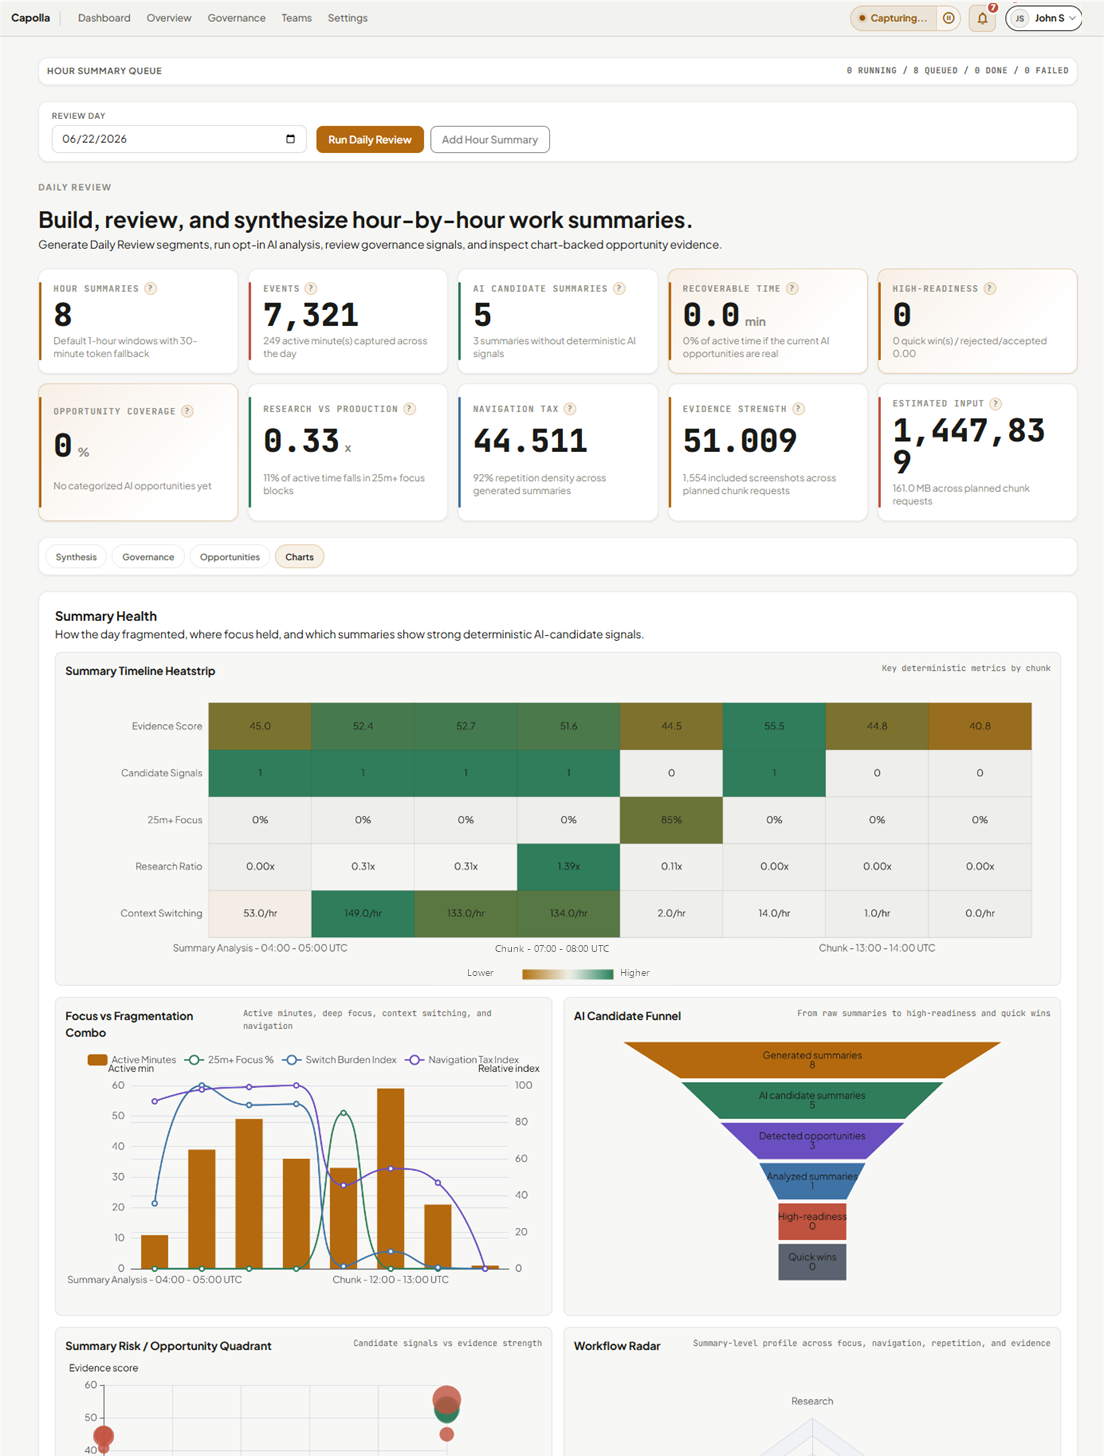Show help icon for Events card
Screen dimensions: 1104x1456
coord(311,288)
